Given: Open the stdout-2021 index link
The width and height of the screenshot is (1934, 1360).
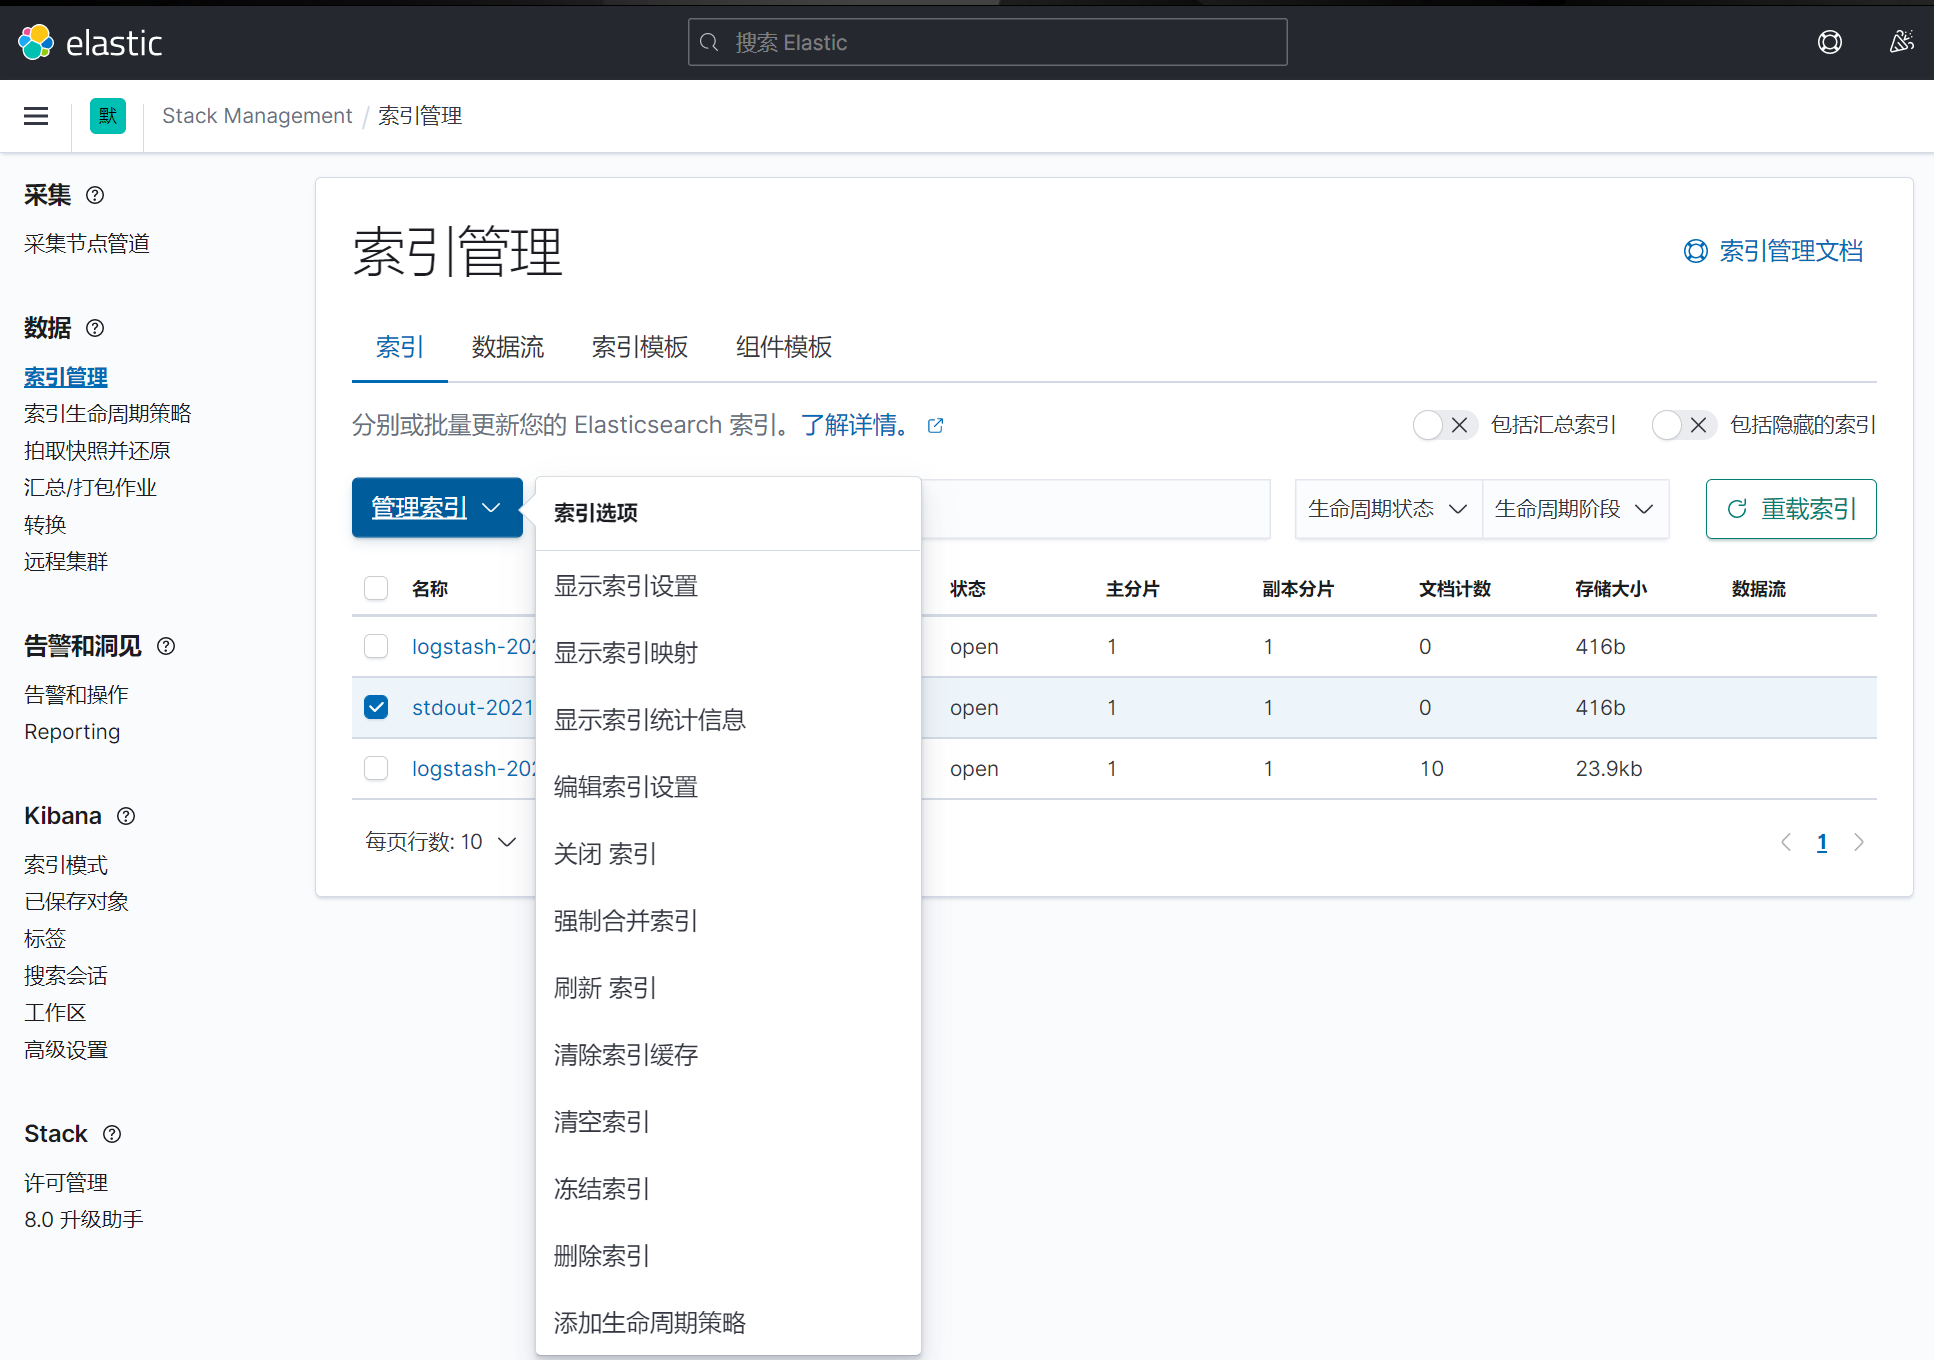Looking at the screenshot, I should tap(473, 708).
